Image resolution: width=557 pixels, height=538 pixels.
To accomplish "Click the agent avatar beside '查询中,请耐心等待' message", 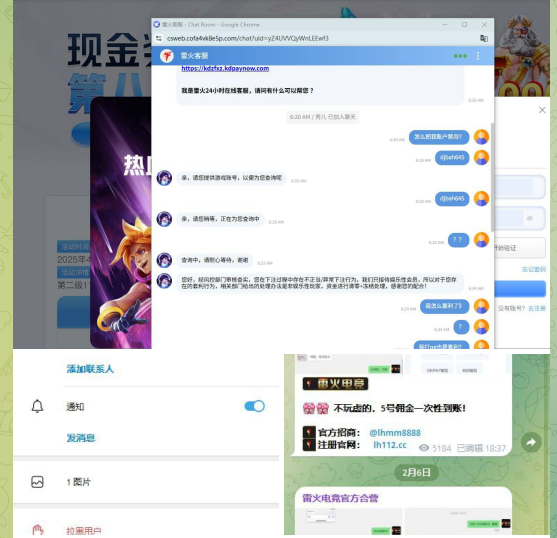I will point(164,260).
